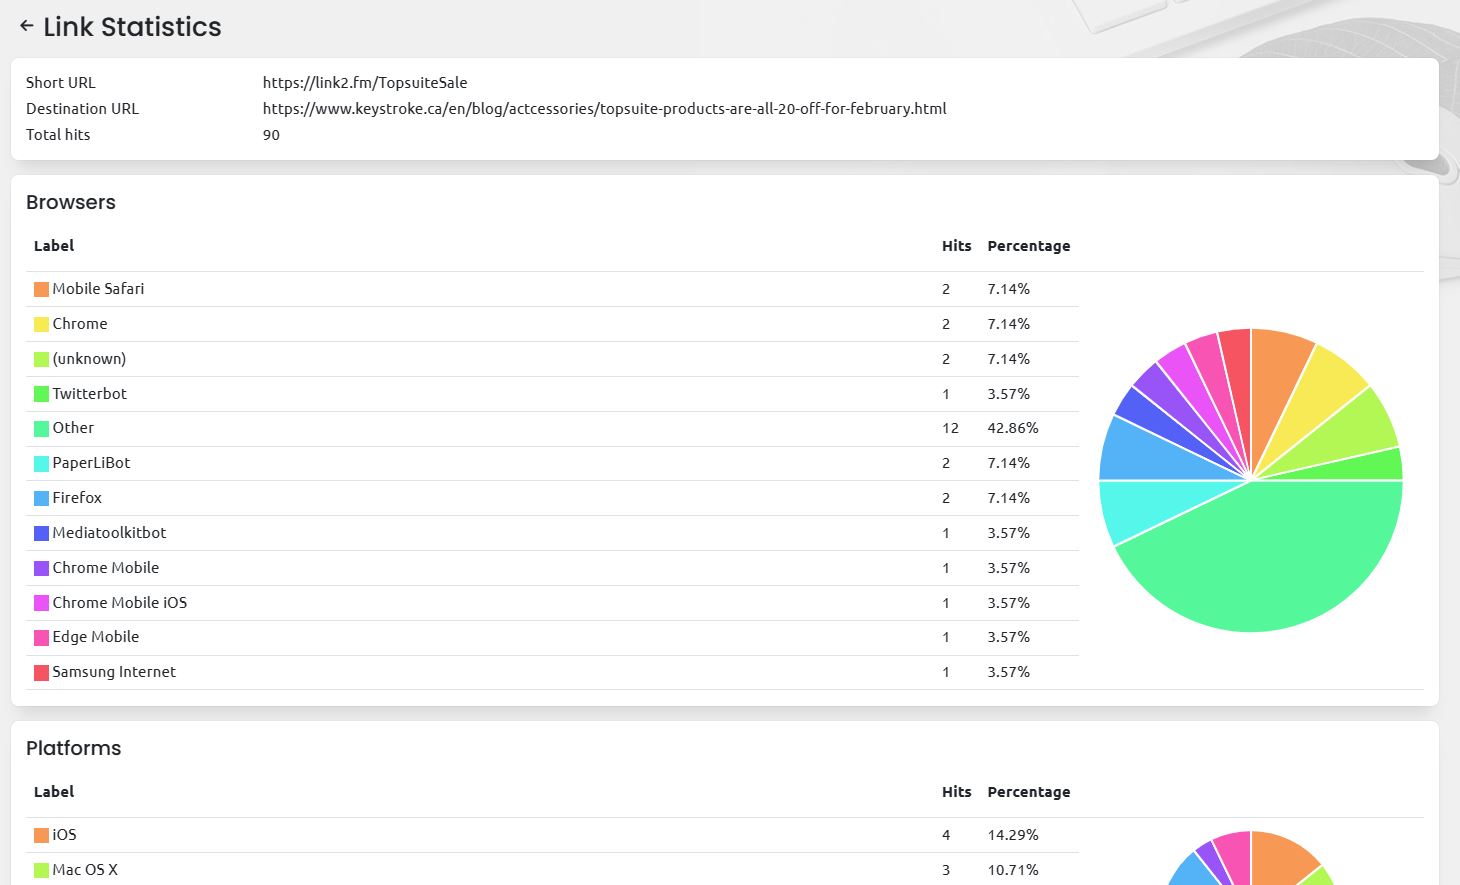The height and width of the screenshot is (885, 1460).
Task: Click the iOS orange swatch in Platforms
Action: coord(41,835)
